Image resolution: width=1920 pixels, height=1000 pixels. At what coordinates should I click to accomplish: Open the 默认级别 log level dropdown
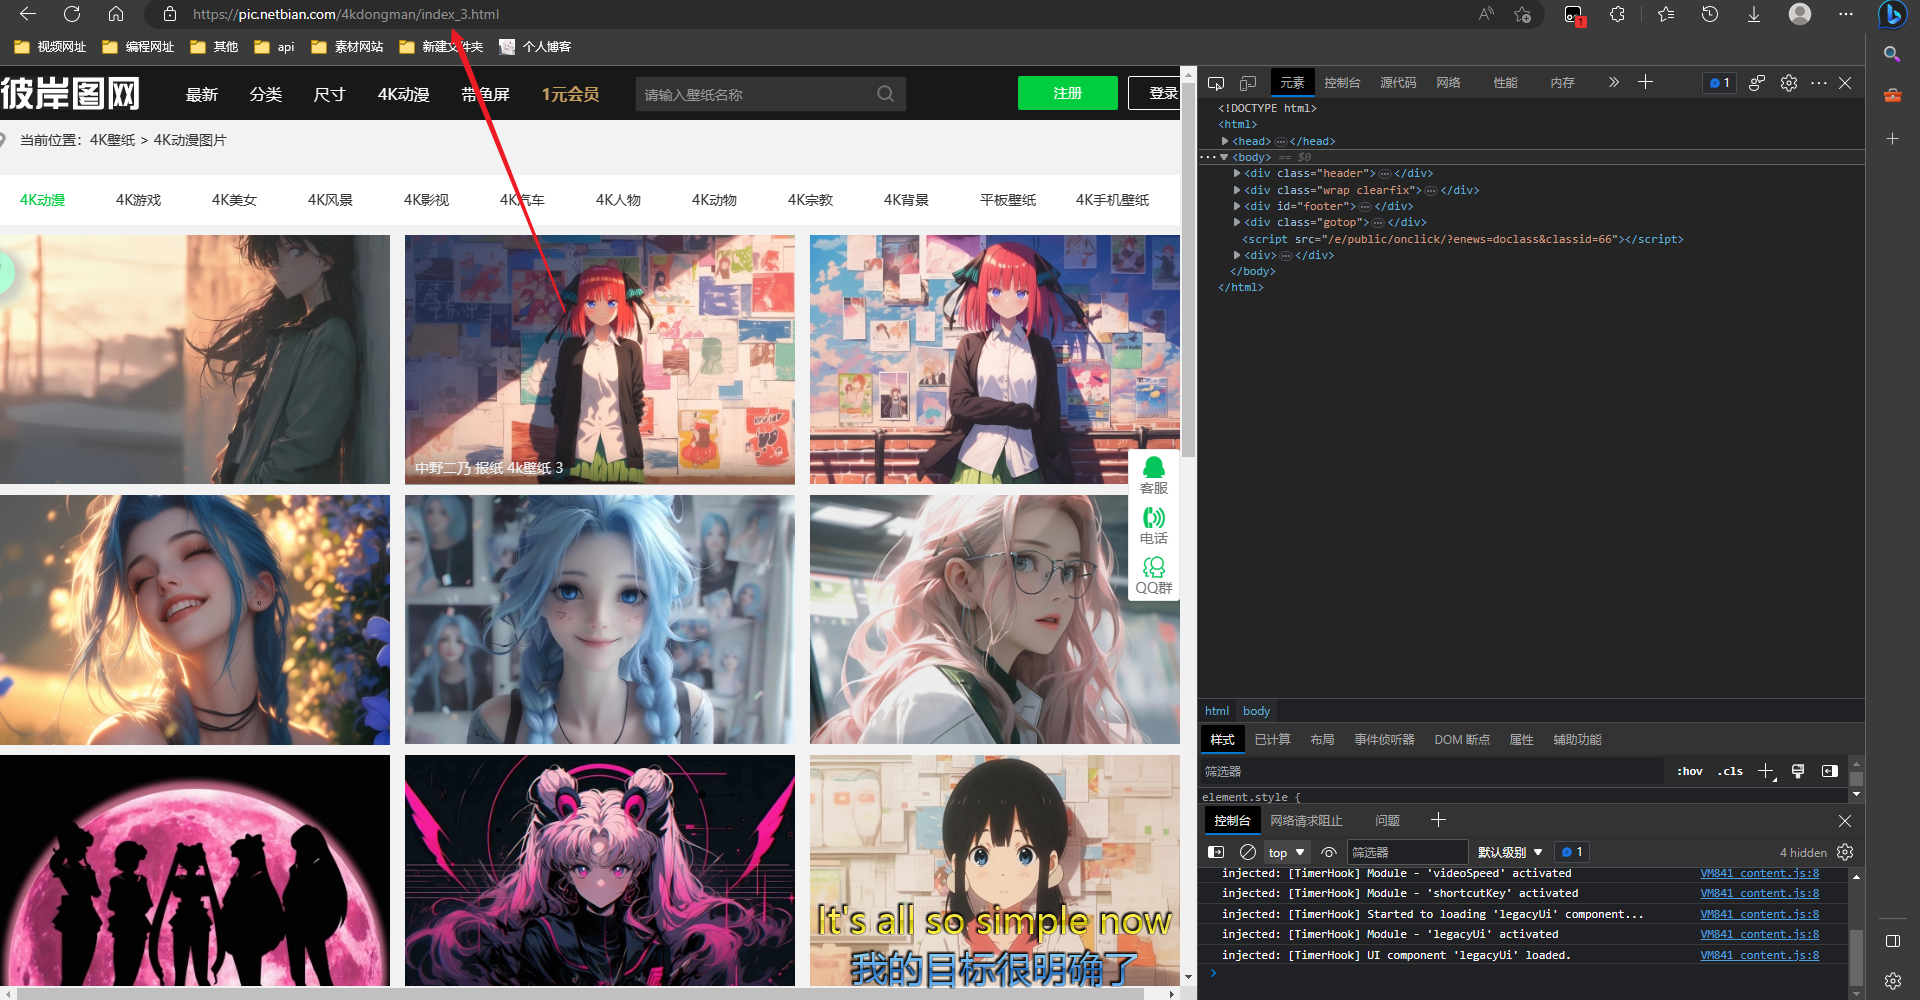point(1510,852)
